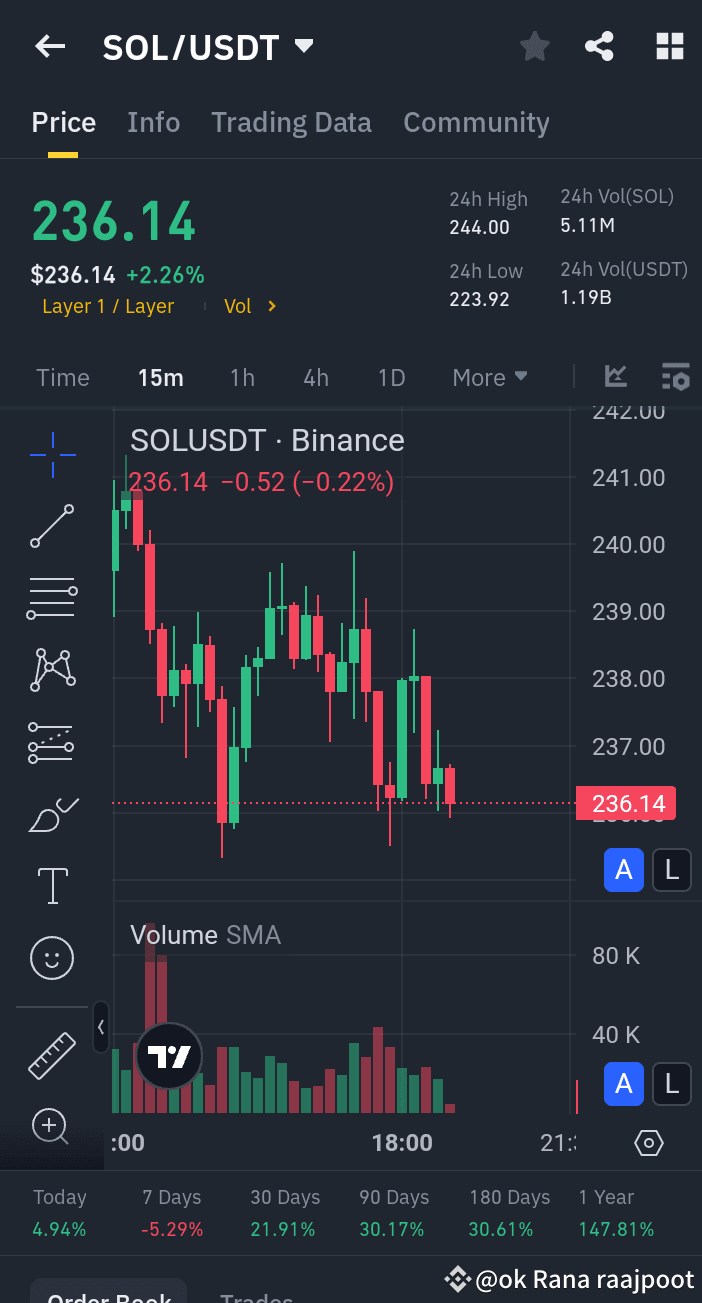Select the crosshair cursor tool
Image resolution: width=702 pixels, height=1303 pixels.
(x=52, y=455)
